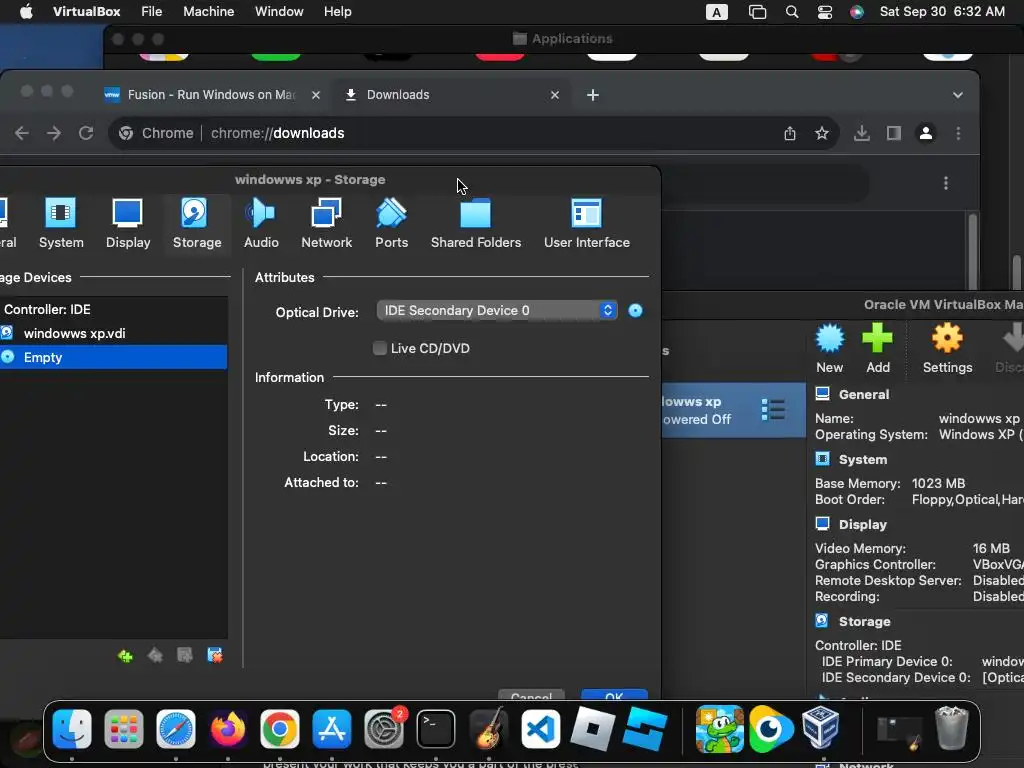The width and height of the screenshot is (1024, 768).
Task: Close the Fusion tab
Action: coord(315,95)
